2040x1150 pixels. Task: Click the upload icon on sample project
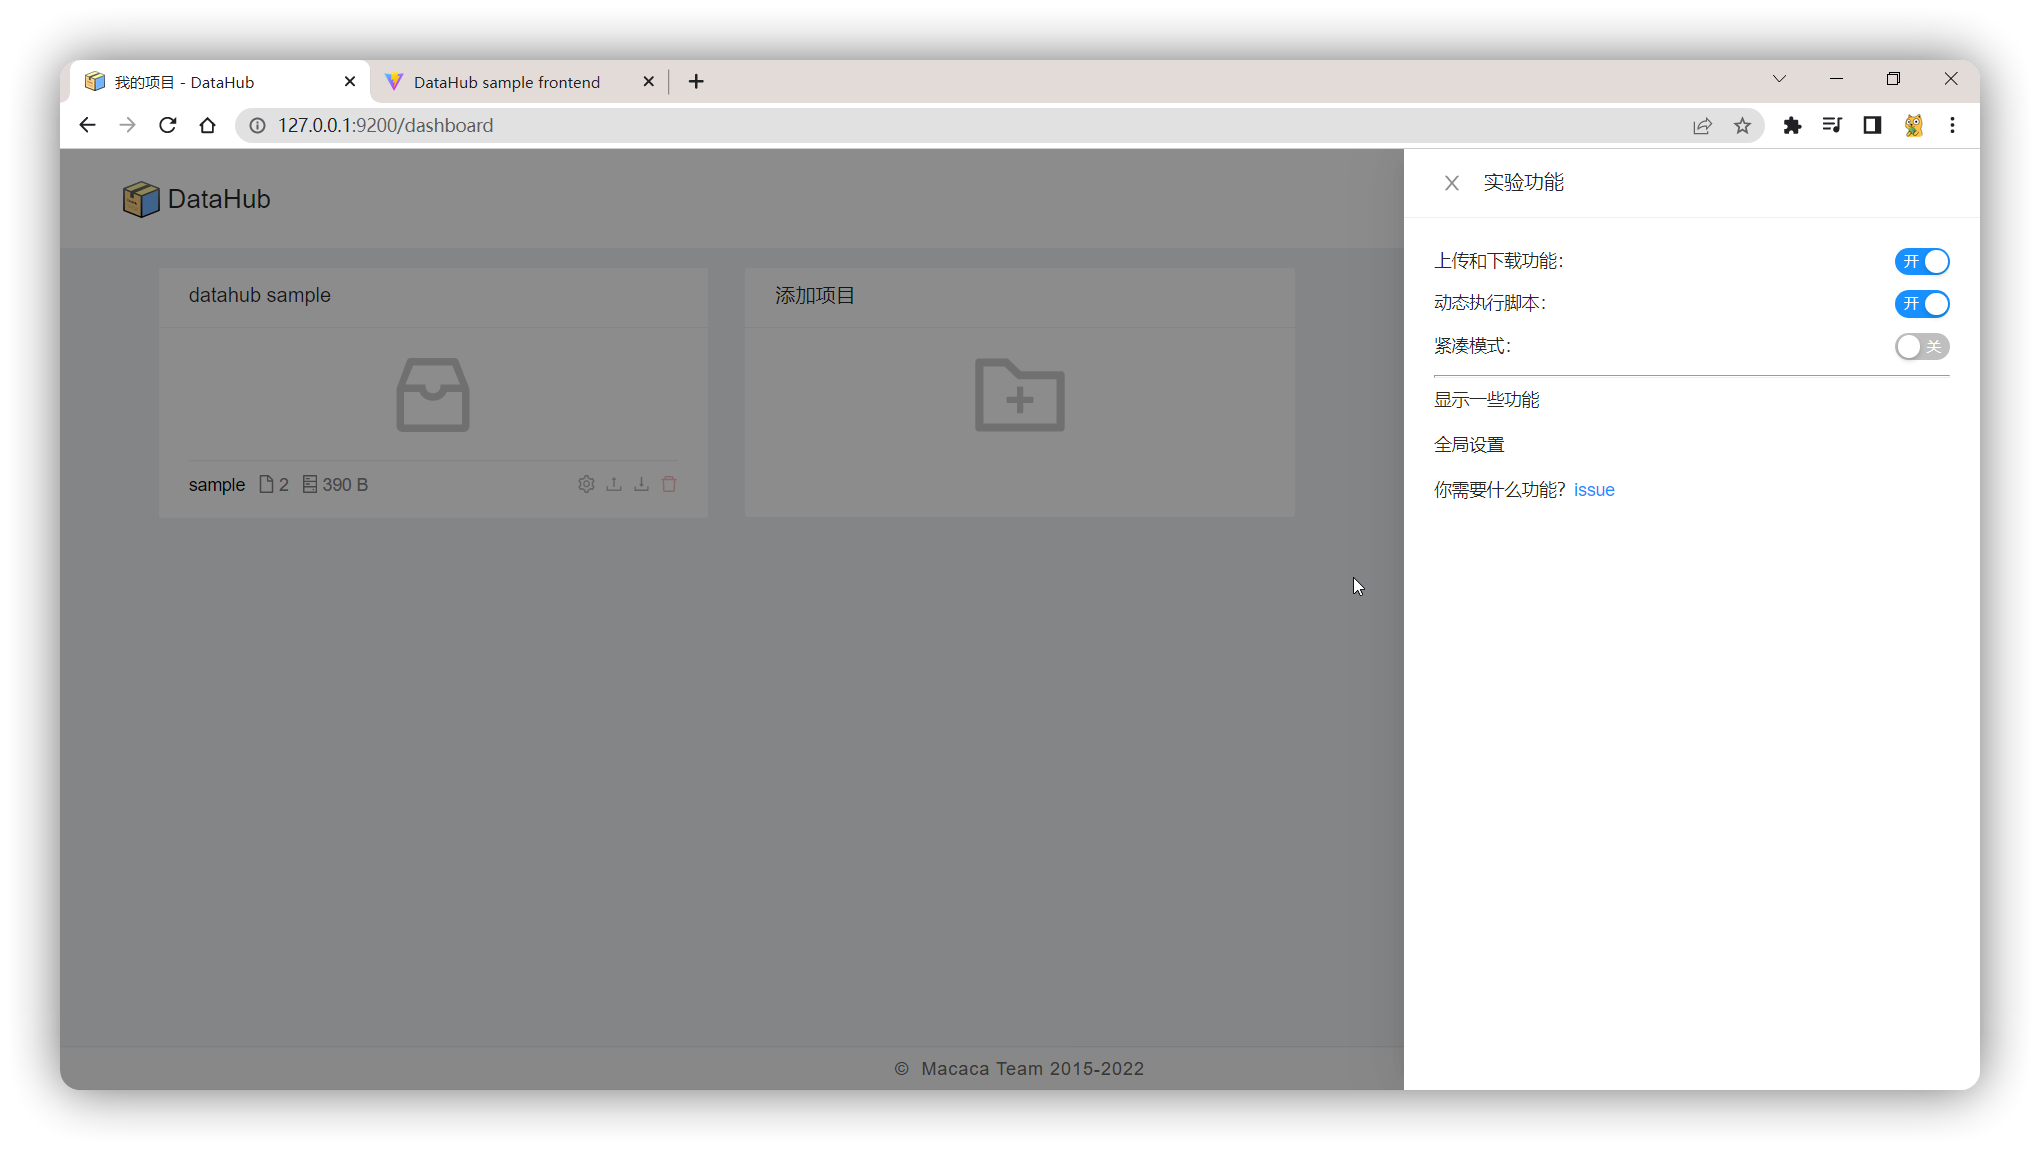pyautogui.click(x=614, y=484)
